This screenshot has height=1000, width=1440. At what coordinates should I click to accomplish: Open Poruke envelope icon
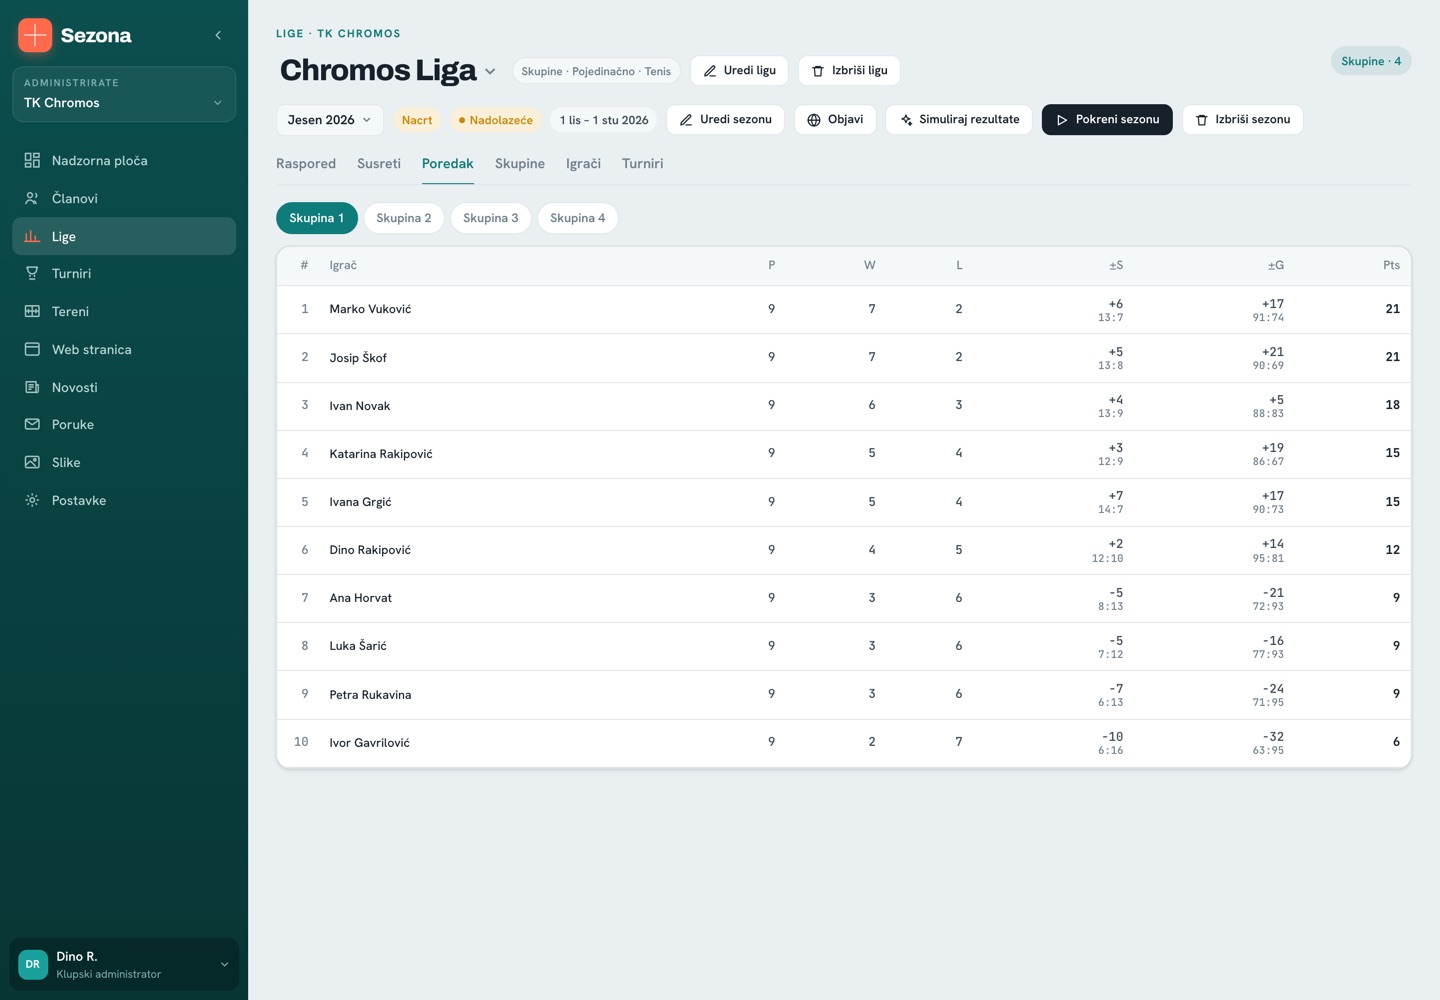(x=32, y=424)
